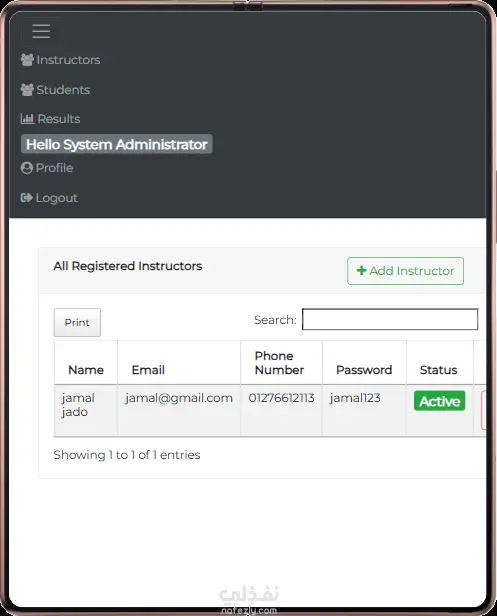Click Showing 1 to 1 of 1 entries

pyautogui.click(x=127, y=455)
